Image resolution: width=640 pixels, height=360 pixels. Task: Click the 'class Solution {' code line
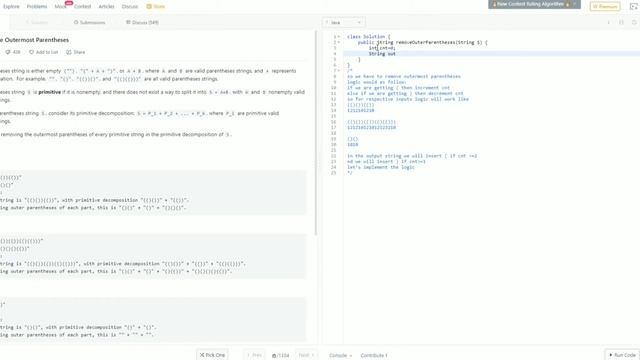tap(369, 37)
